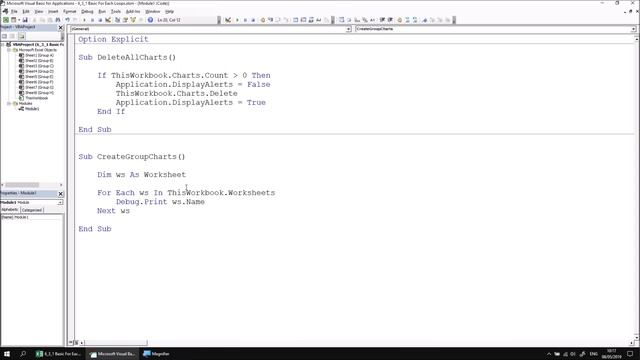
Task: Undo the last edit with the Undo icon
Action: [67, 20]
